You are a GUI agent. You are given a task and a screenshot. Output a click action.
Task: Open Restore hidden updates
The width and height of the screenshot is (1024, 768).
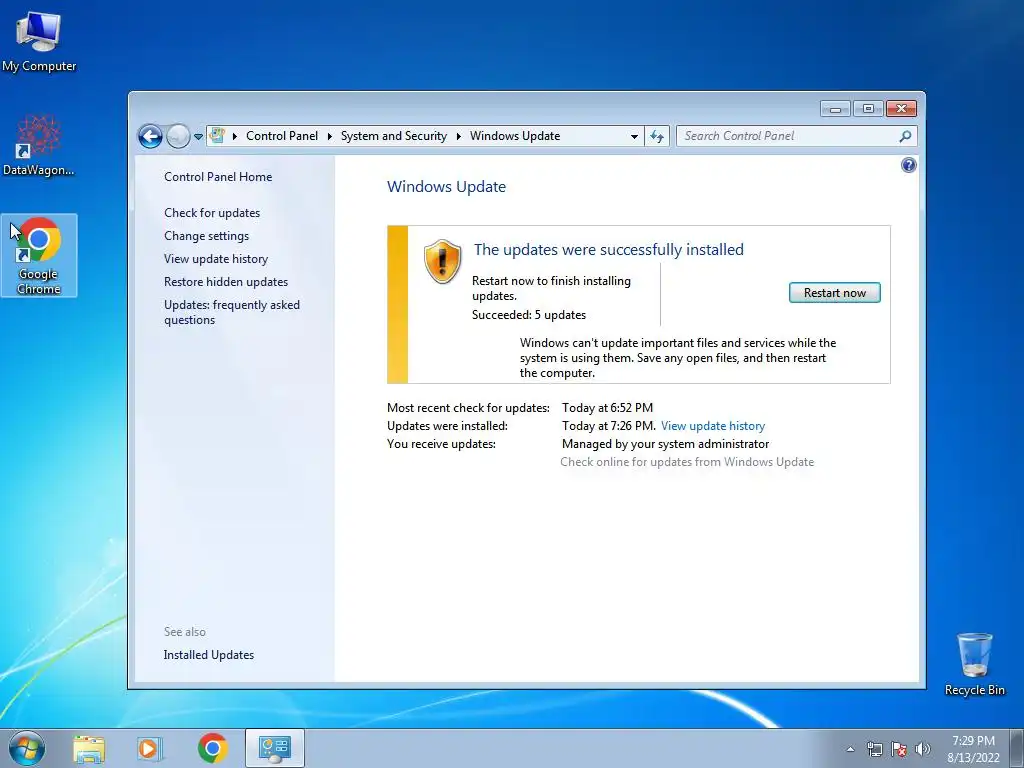pyautogui.click(x=226, y=281)
